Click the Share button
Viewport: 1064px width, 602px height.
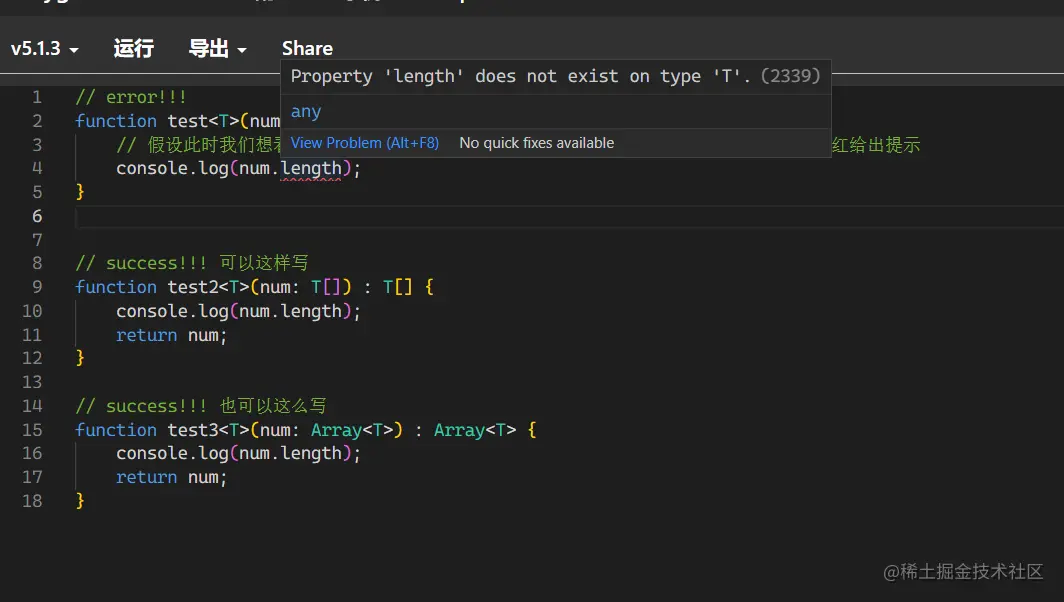[307, 49]
